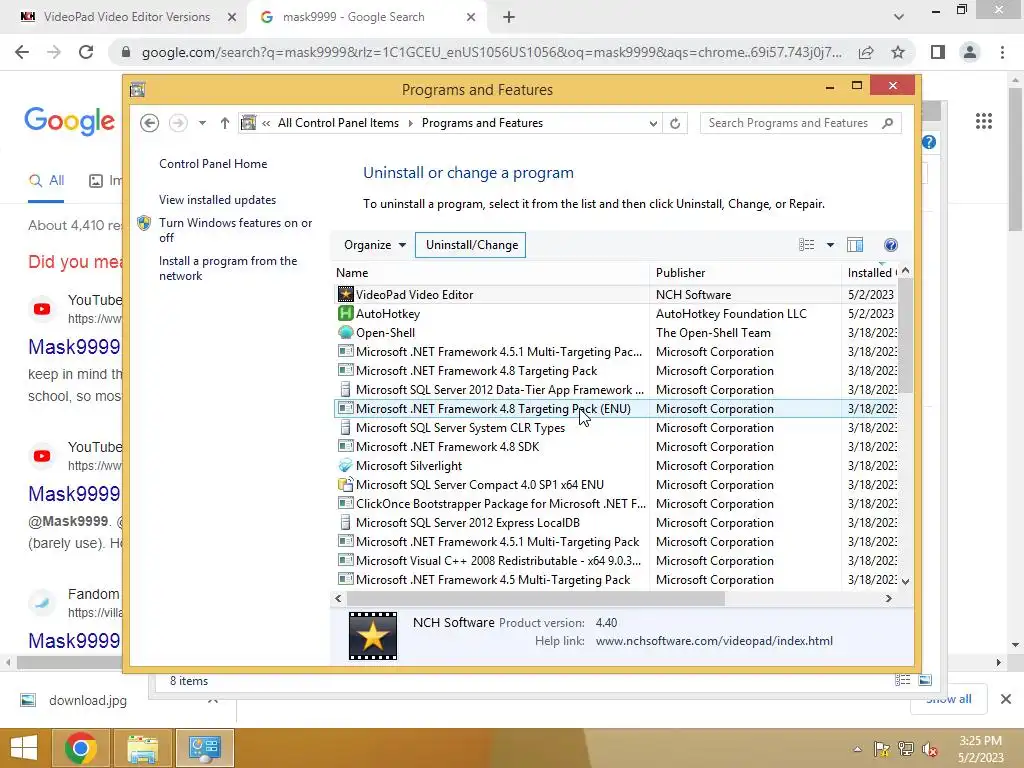This screenshot has width=1024, height=768.
Task: Share this page from the address bar
Action: click(x=866, y=52)
